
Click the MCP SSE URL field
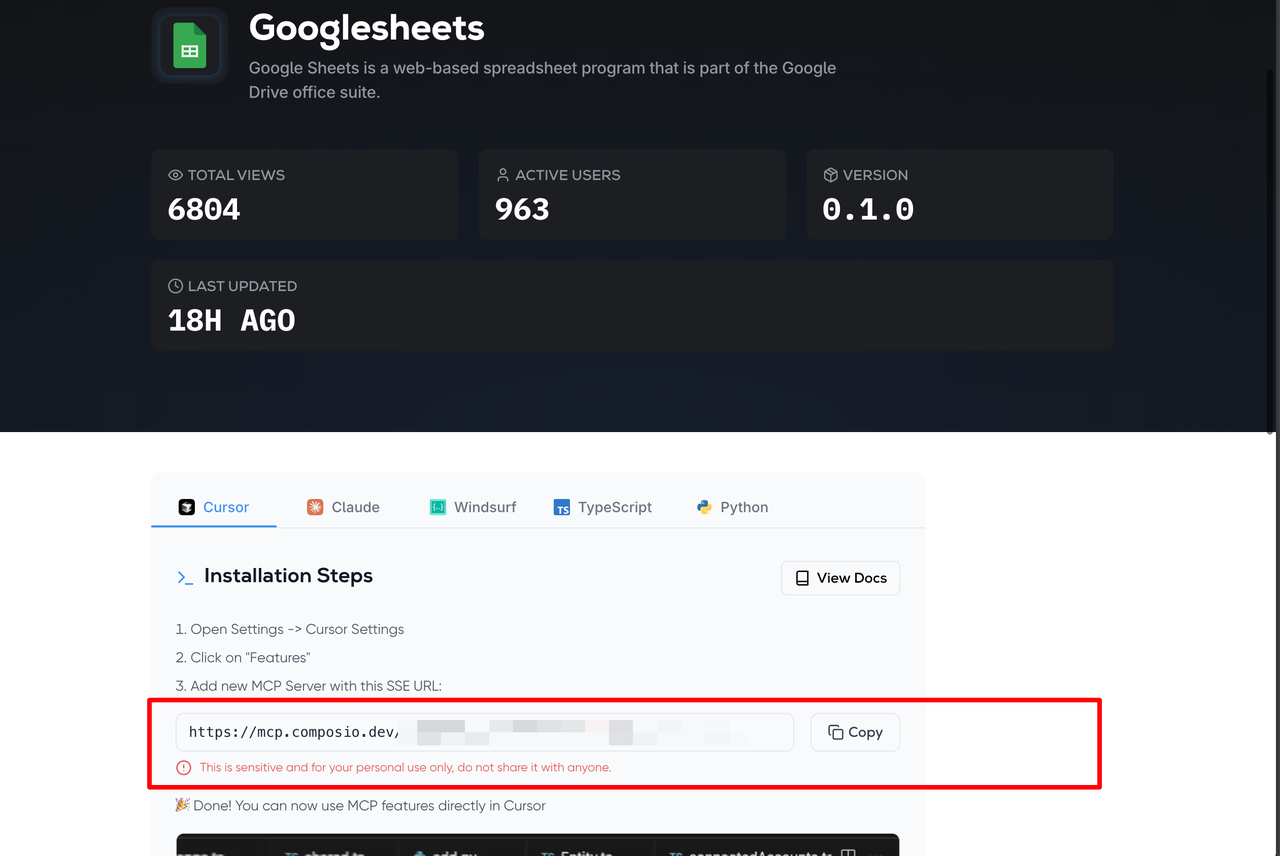(485, 732)
